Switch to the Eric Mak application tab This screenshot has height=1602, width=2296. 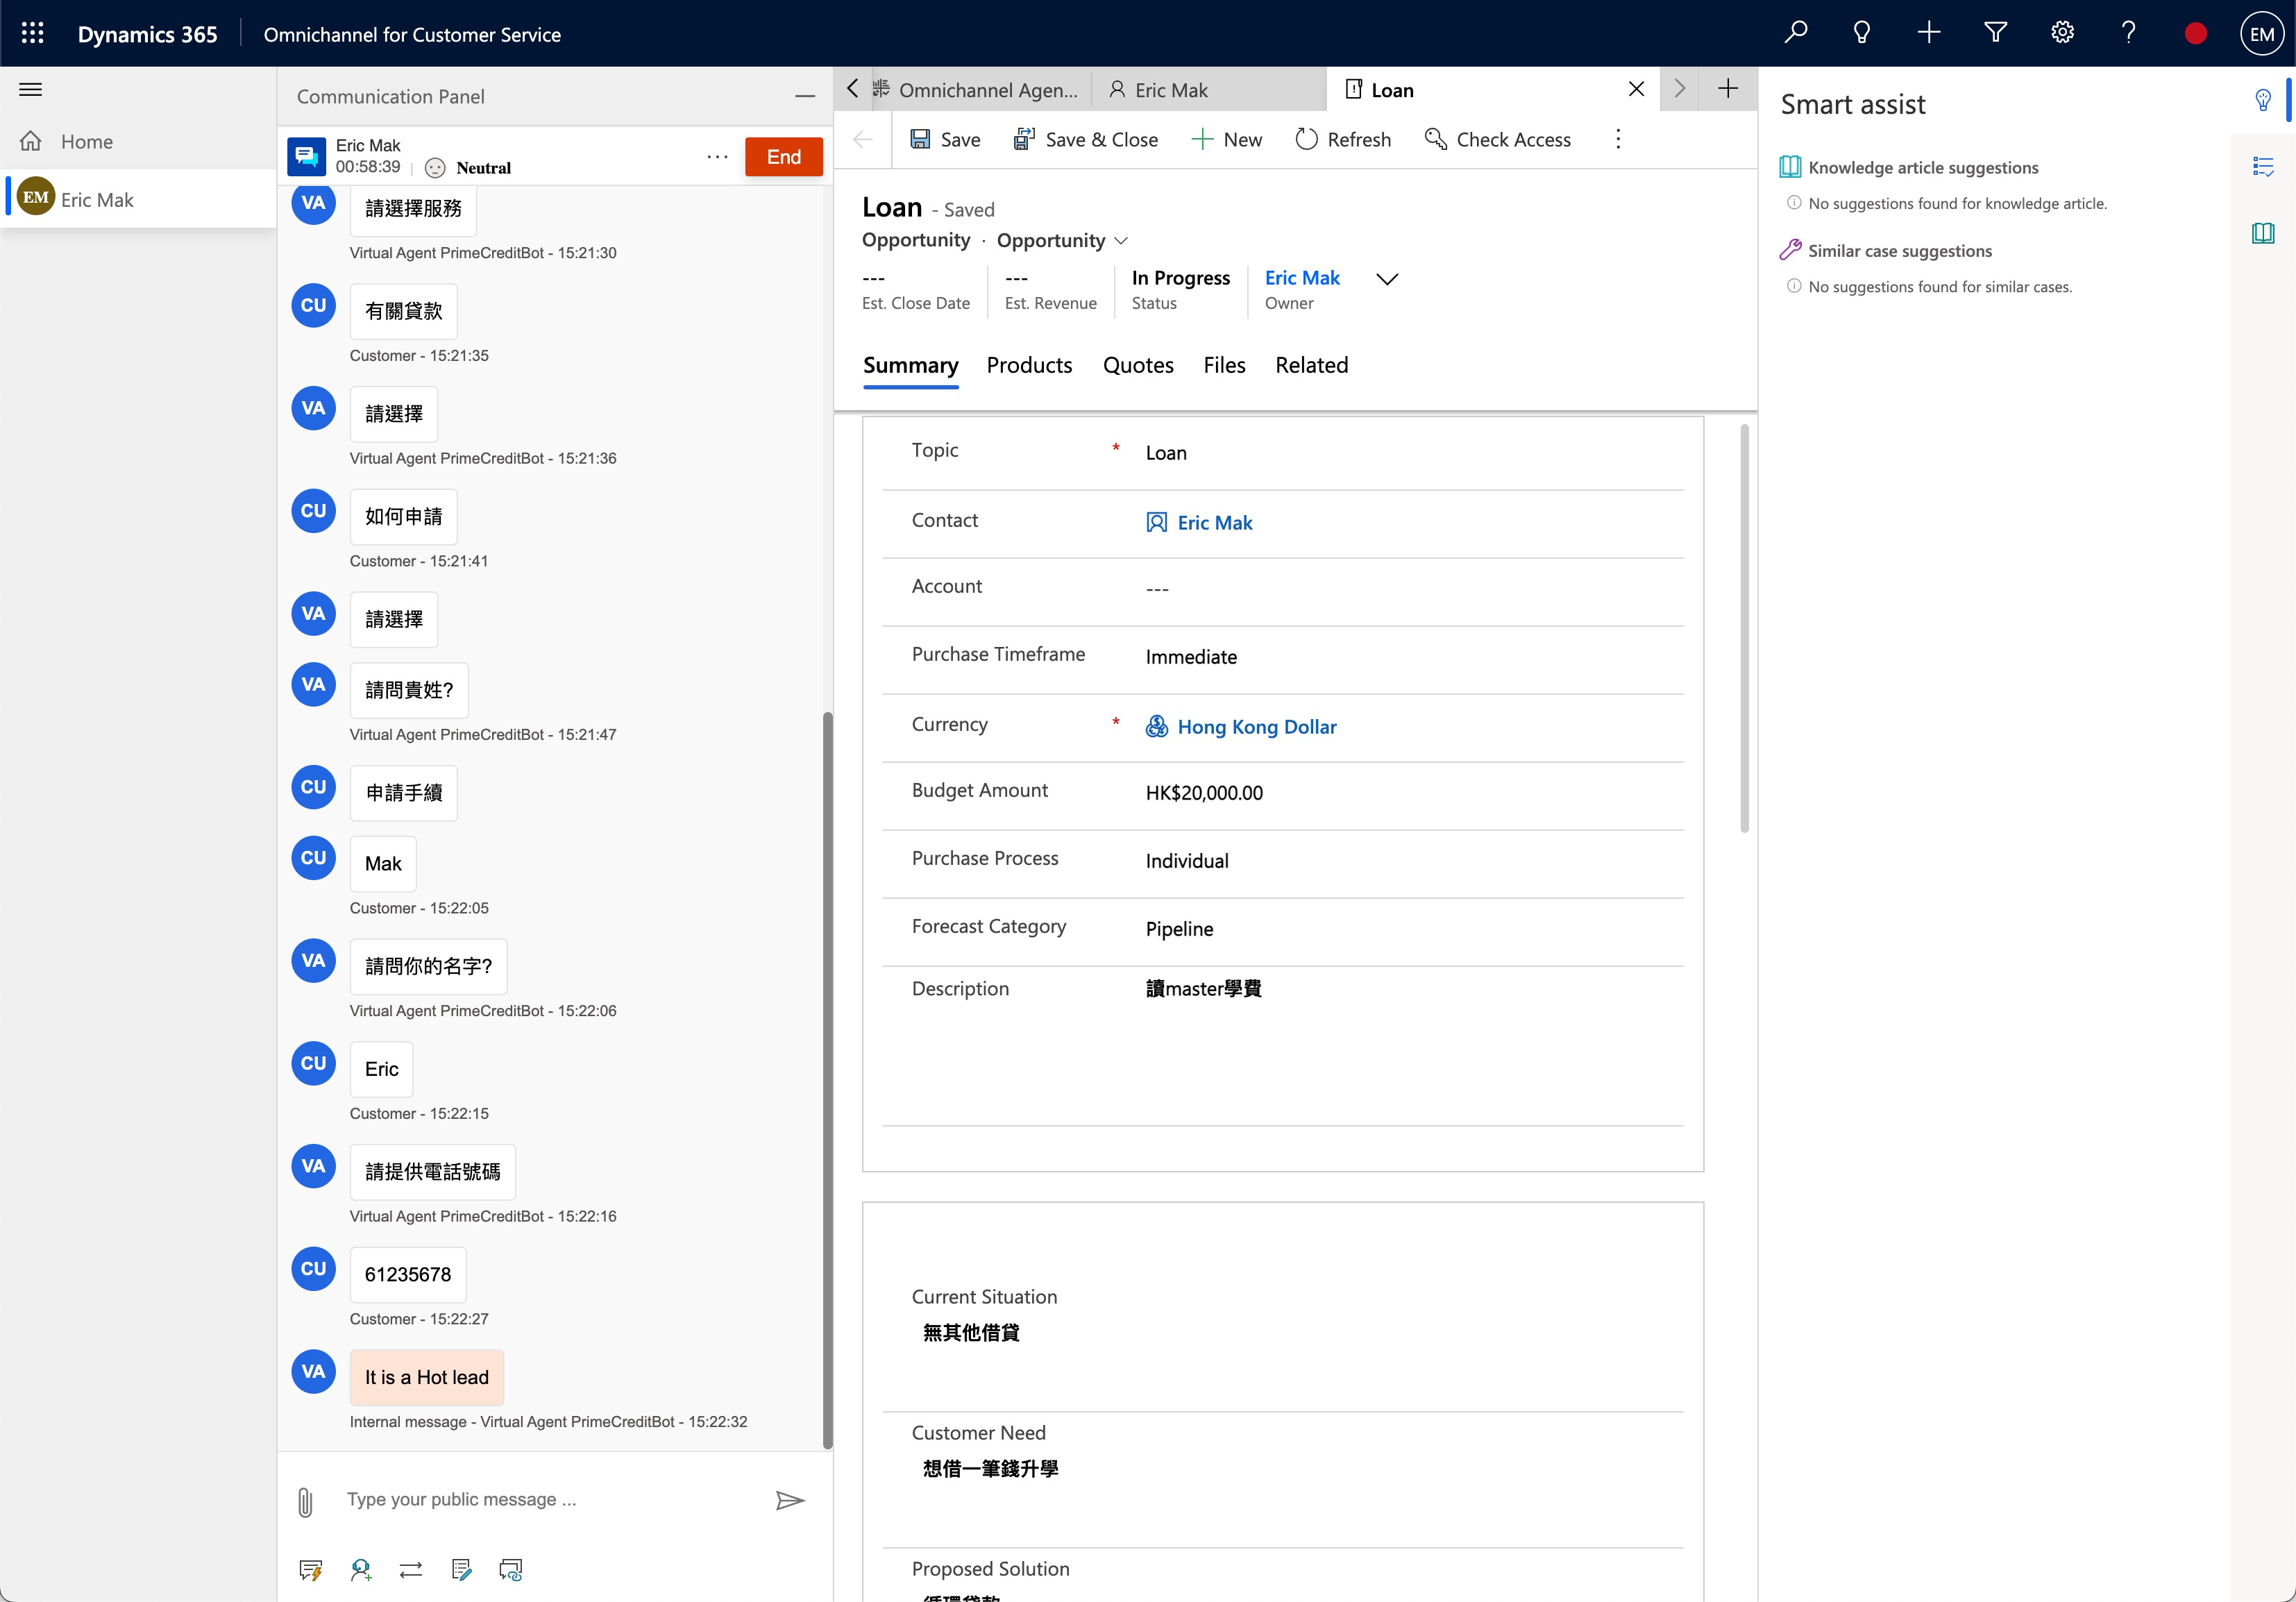[1208, 90]
